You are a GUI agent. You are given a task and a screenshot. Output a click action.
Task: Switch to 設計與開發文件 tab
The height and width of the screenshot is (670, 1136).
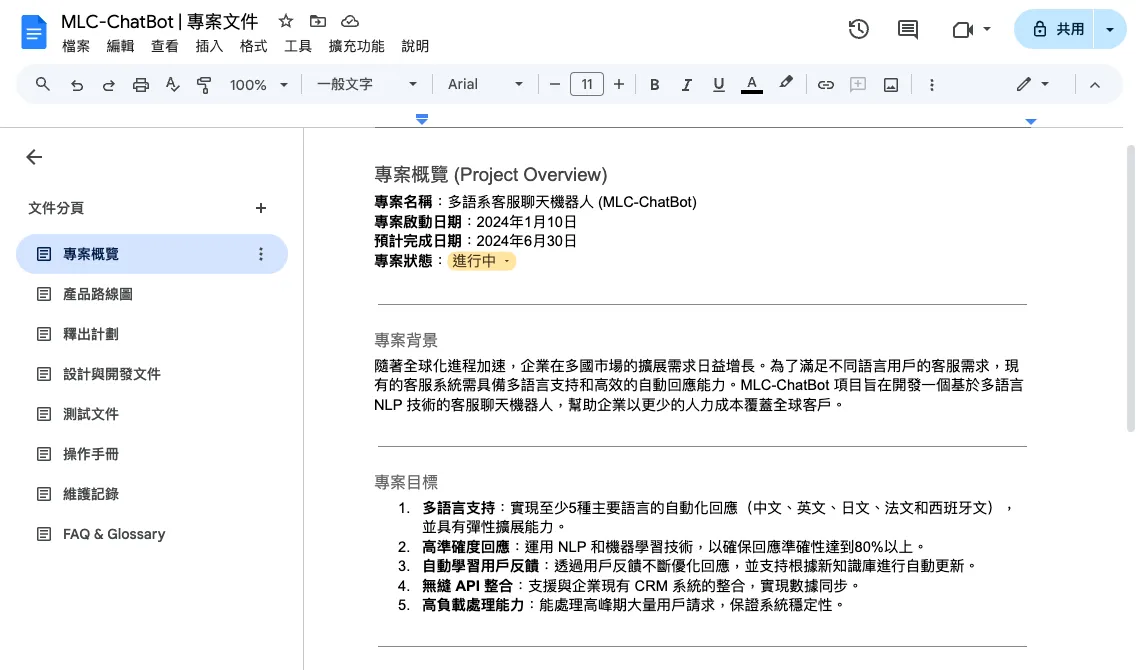coord(152,374)
